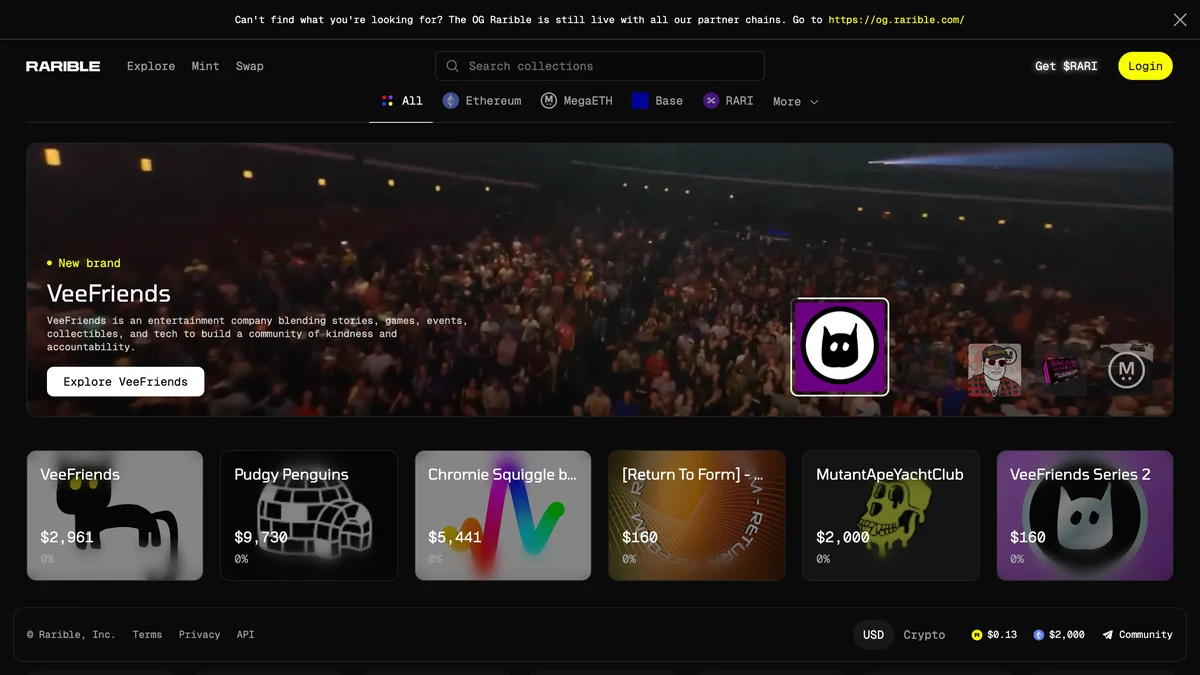Filter by the RARI chain
1200x675 pixels.
click(x=728, y=101)
